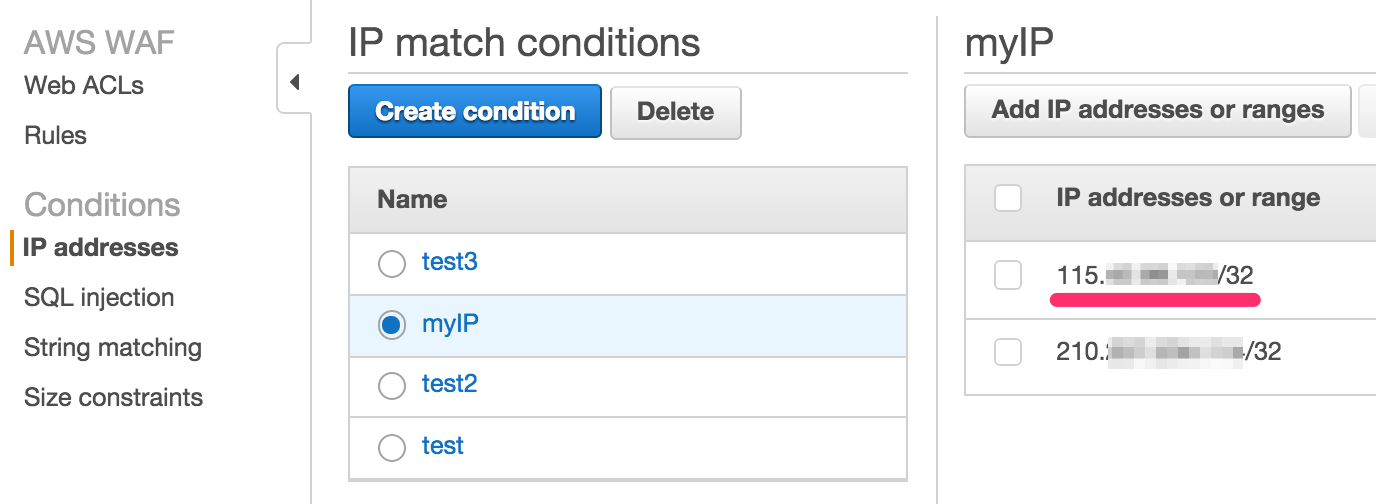
Task: Open SQL injection conditions
Action: coord(99,298)
